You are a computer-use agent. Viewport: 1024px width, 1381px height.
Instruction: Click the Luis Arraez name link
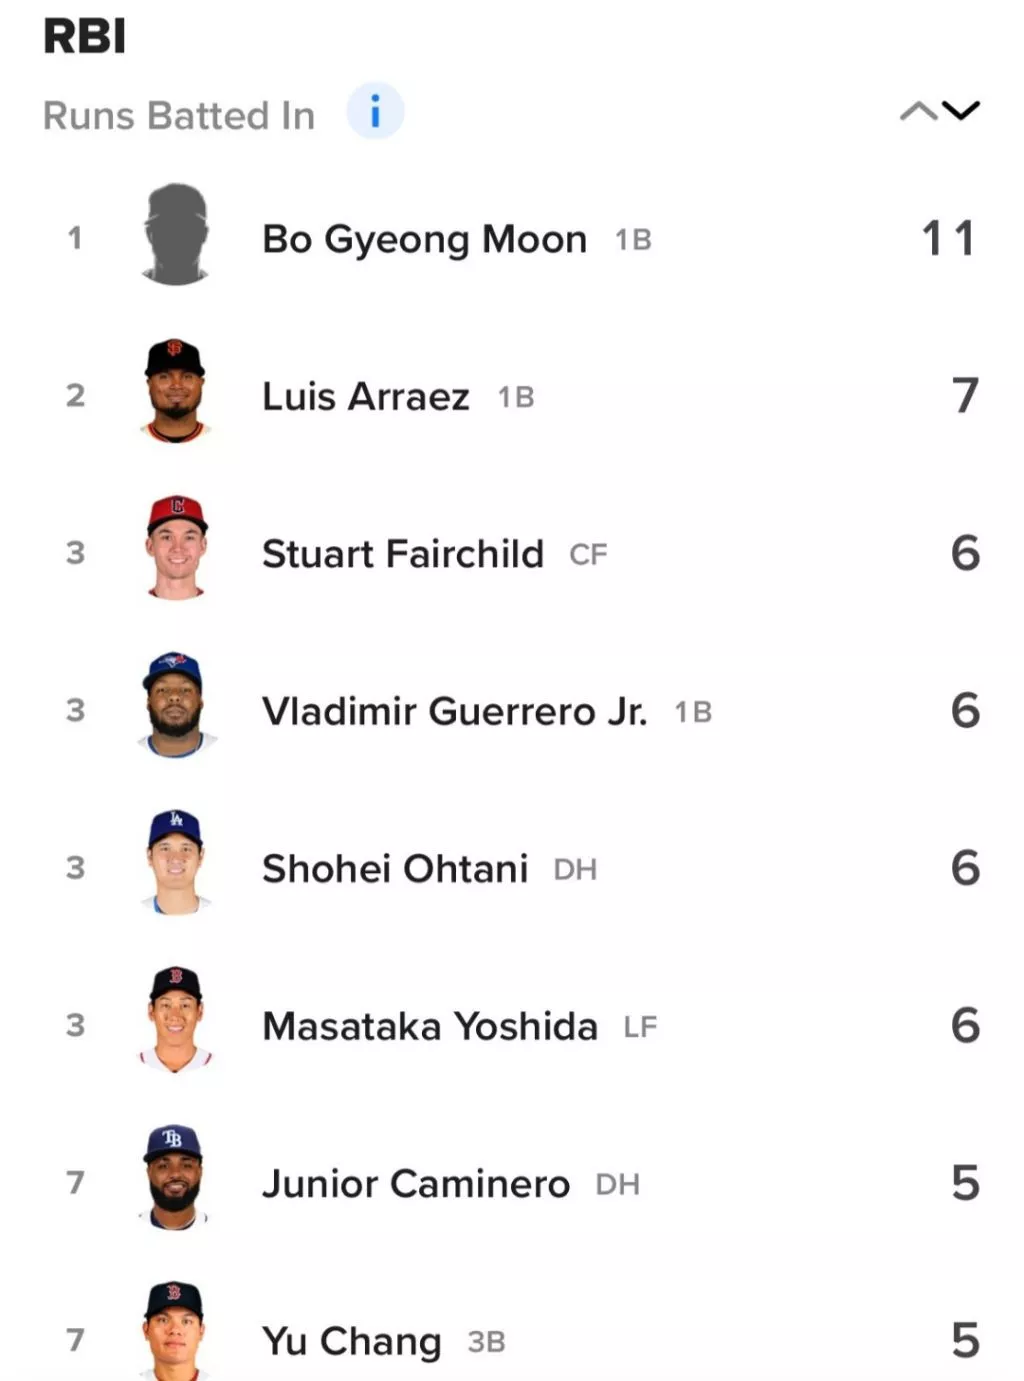pos(365,397)
